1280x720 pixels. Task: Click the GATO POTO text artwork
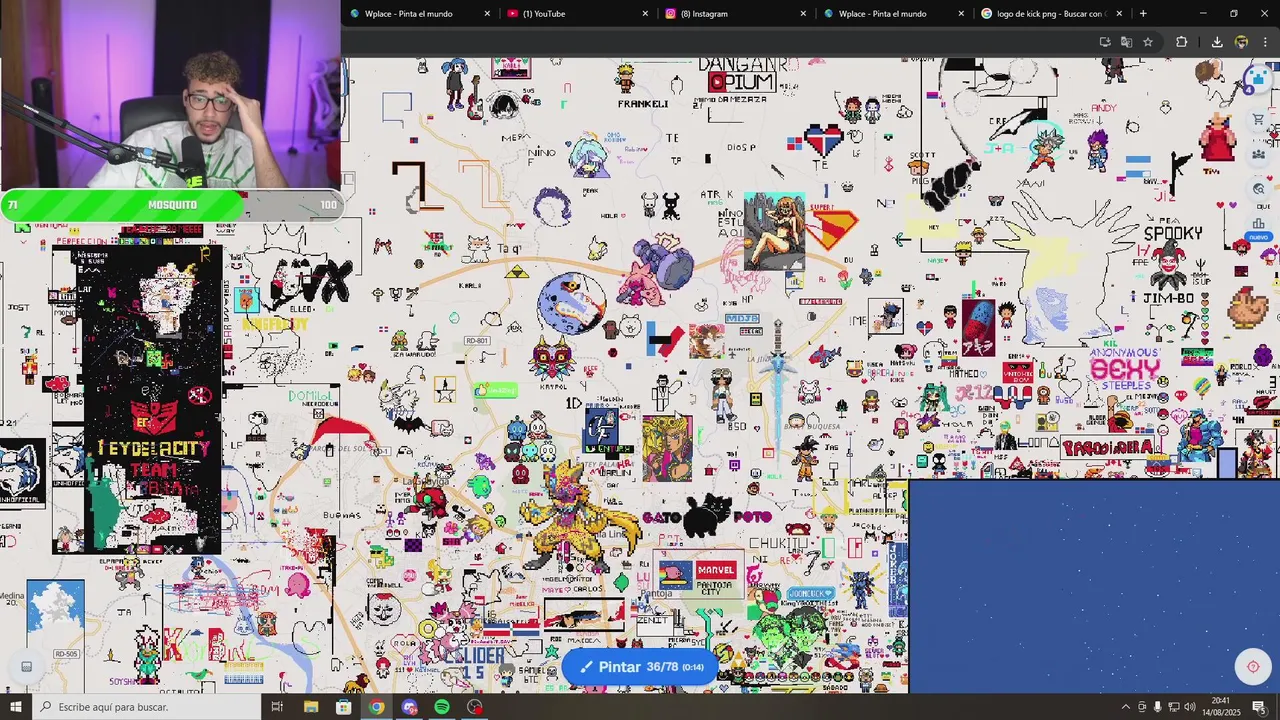707,517
